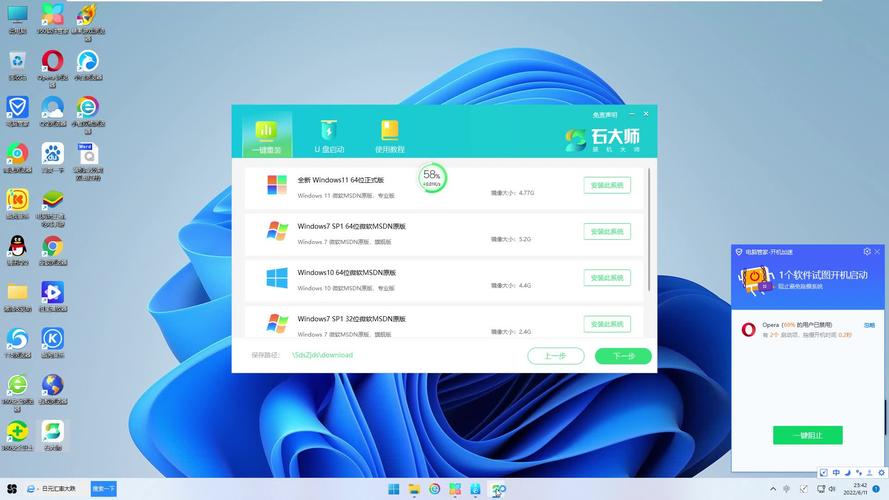Select the Windows 10 logo icon
The image size is (889, 500).
coord(277,278)
